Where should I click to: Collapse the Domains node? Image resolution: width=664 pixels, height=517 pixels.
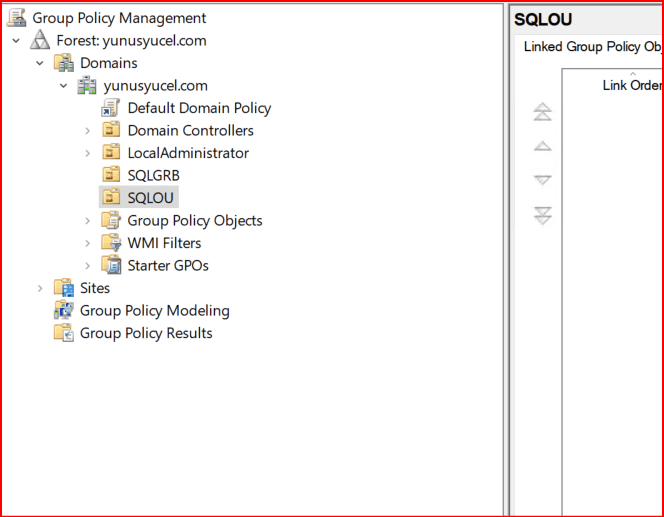40,63
